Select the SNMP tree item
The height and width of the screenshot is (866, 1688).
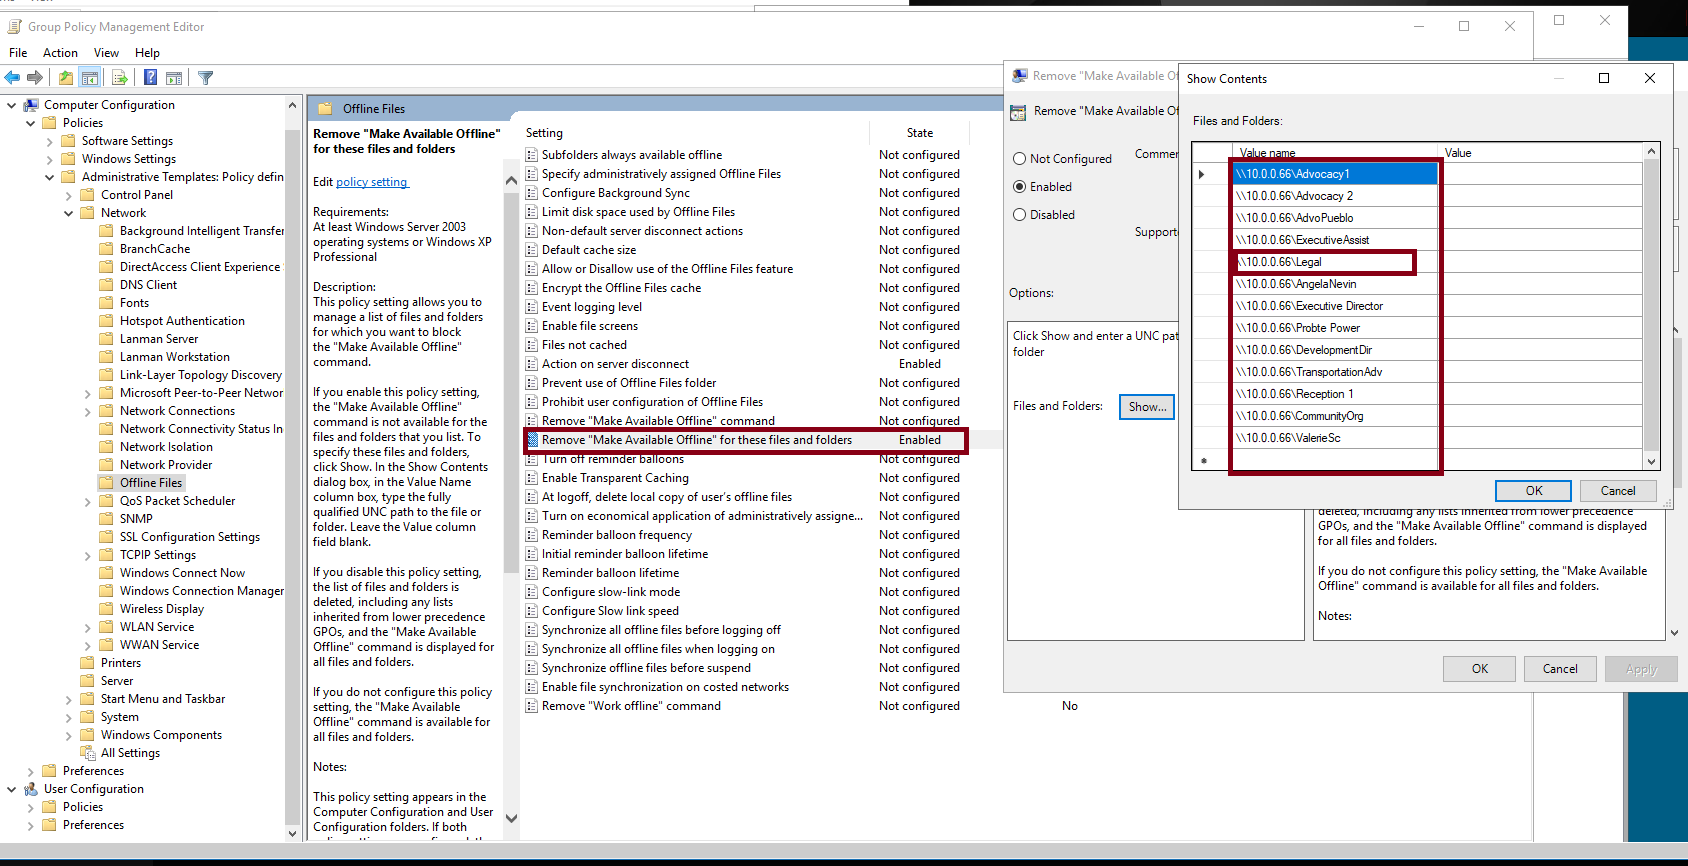[136, 519]
